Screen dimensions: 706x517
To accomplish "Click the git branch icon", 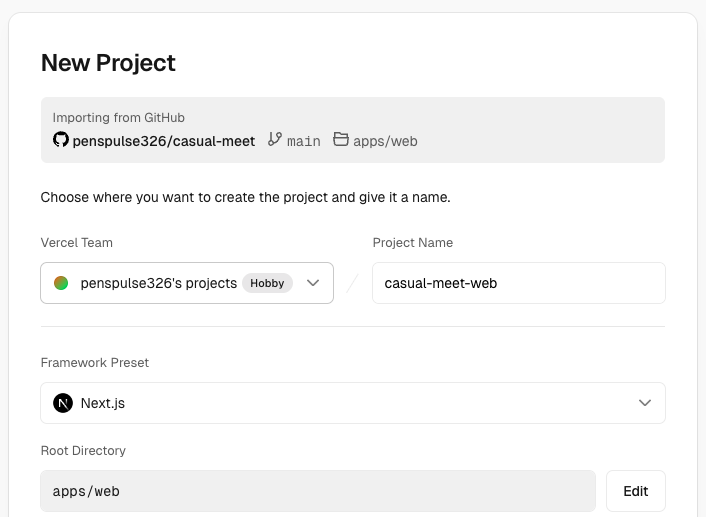I will point(275,139).
